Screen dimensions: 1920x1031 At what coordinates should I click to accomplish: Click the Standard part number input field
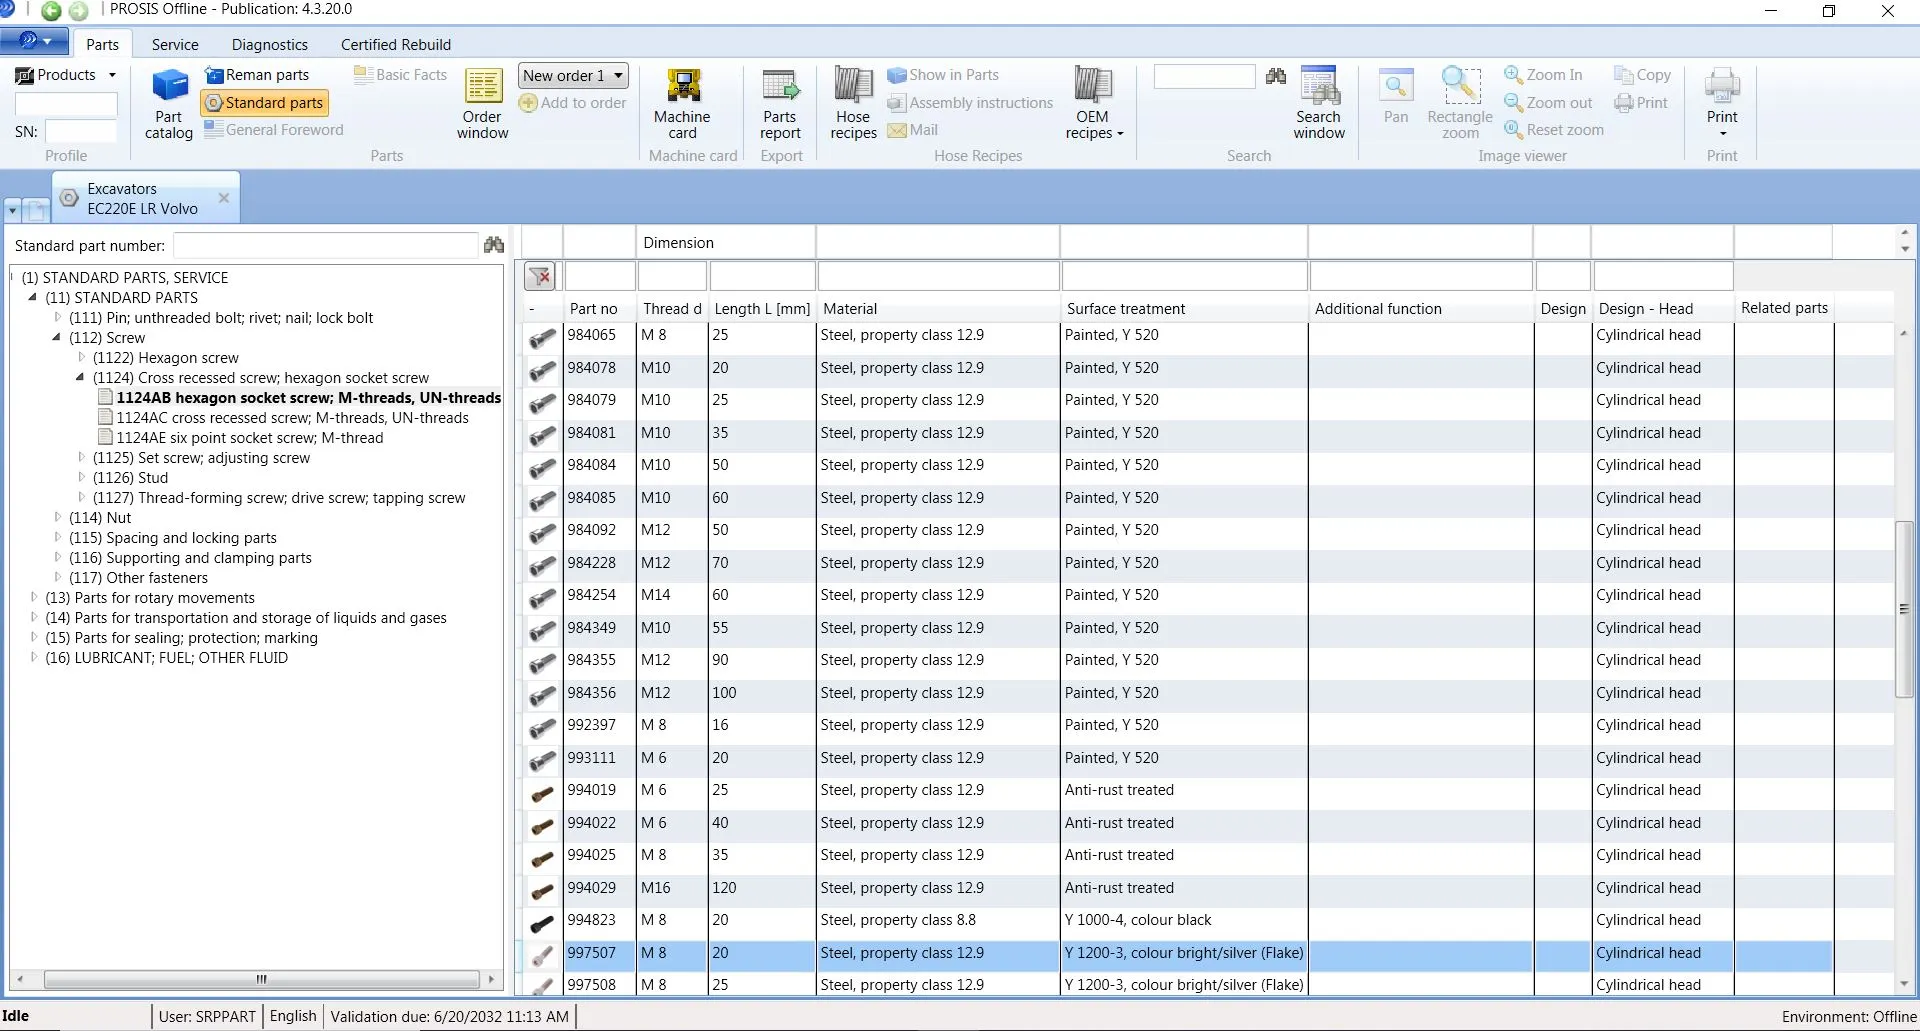tap(325, 246)
